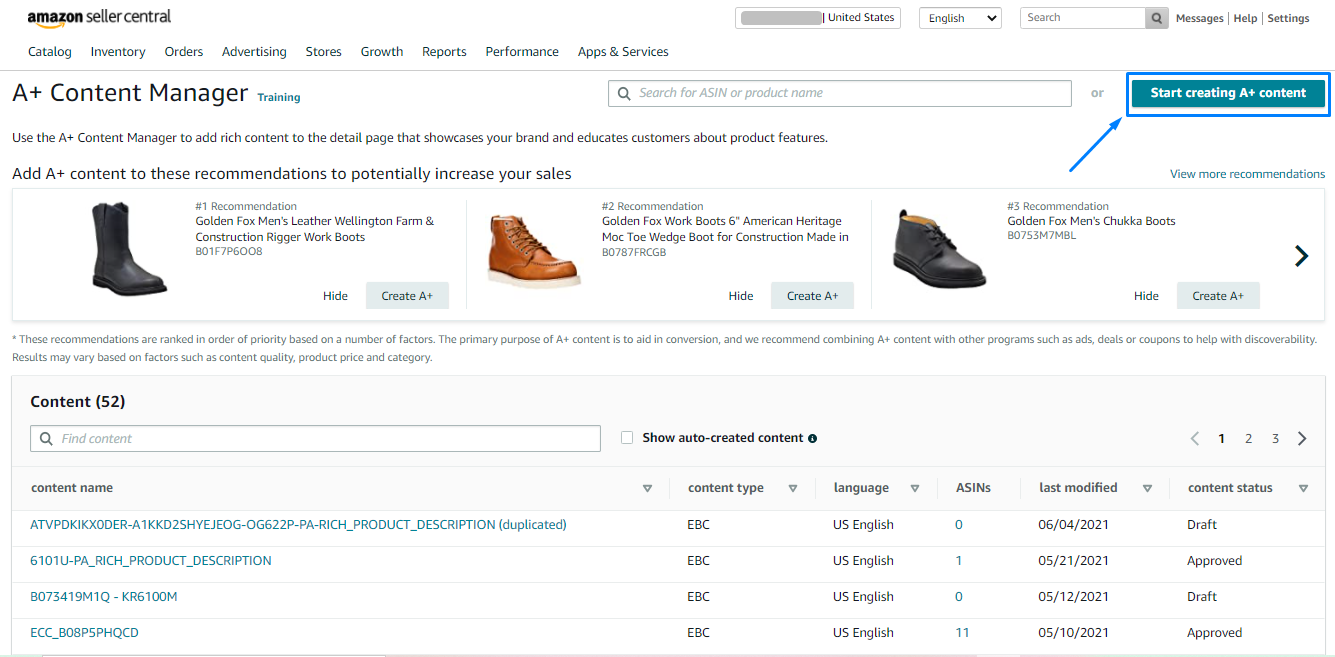Open ECC_B08P5PHQCD content
The height and width of the screenshot is (657, 1335).
pos(84,633)
